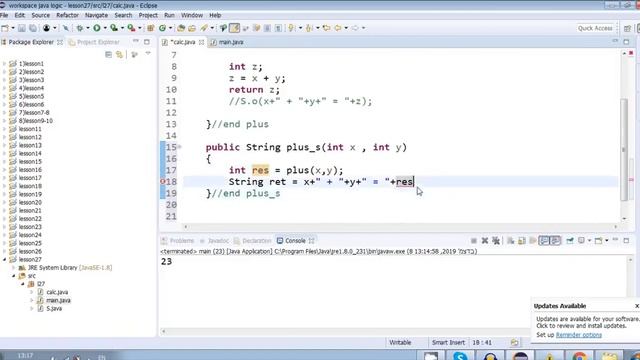
Task: Close the calc.java editor tab
Action: [x=201, y=42]
